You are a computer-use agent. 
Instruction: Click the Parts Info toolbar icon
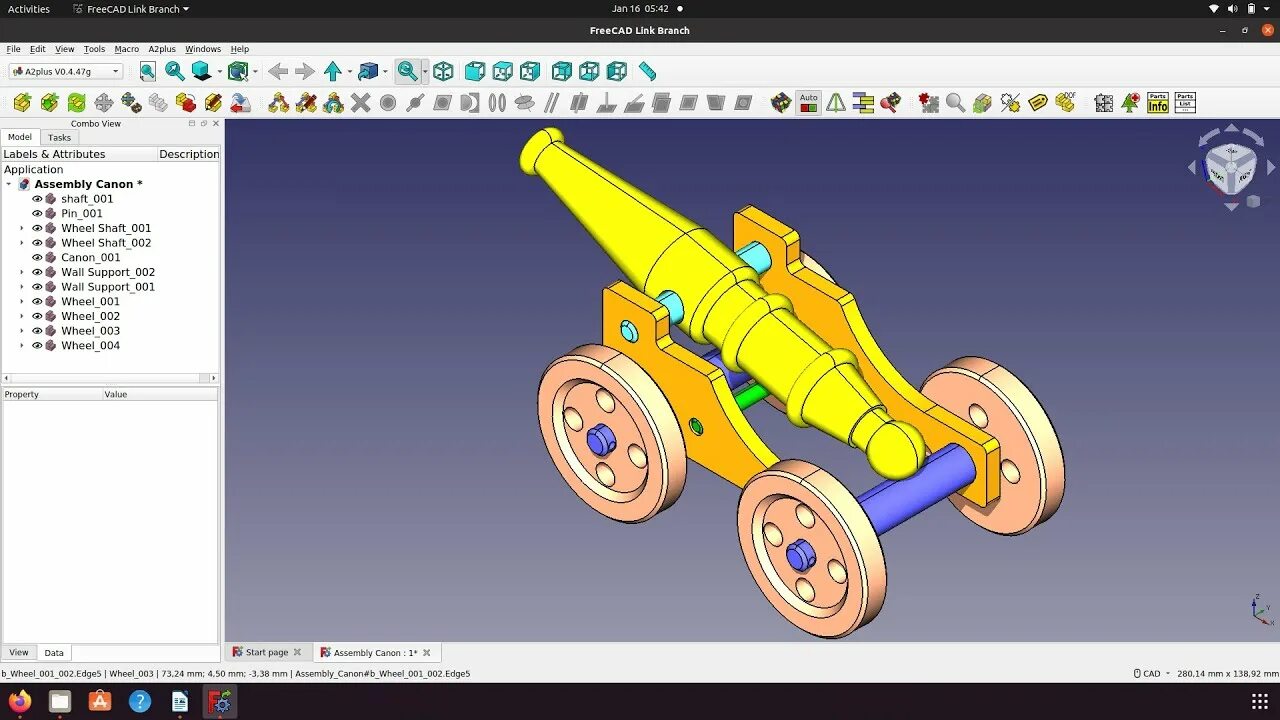coord(1157,102)
